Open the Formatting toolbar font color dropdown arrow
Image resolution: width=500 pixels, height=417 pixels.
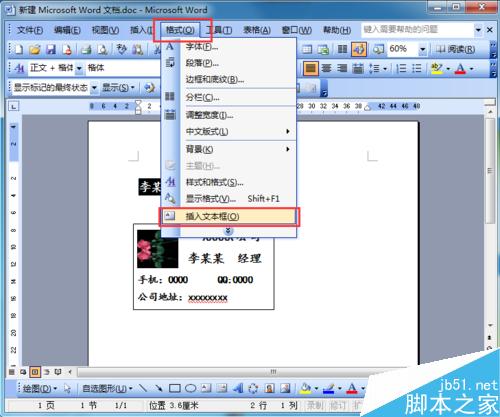pyautogui.click(x=471, y=69)
